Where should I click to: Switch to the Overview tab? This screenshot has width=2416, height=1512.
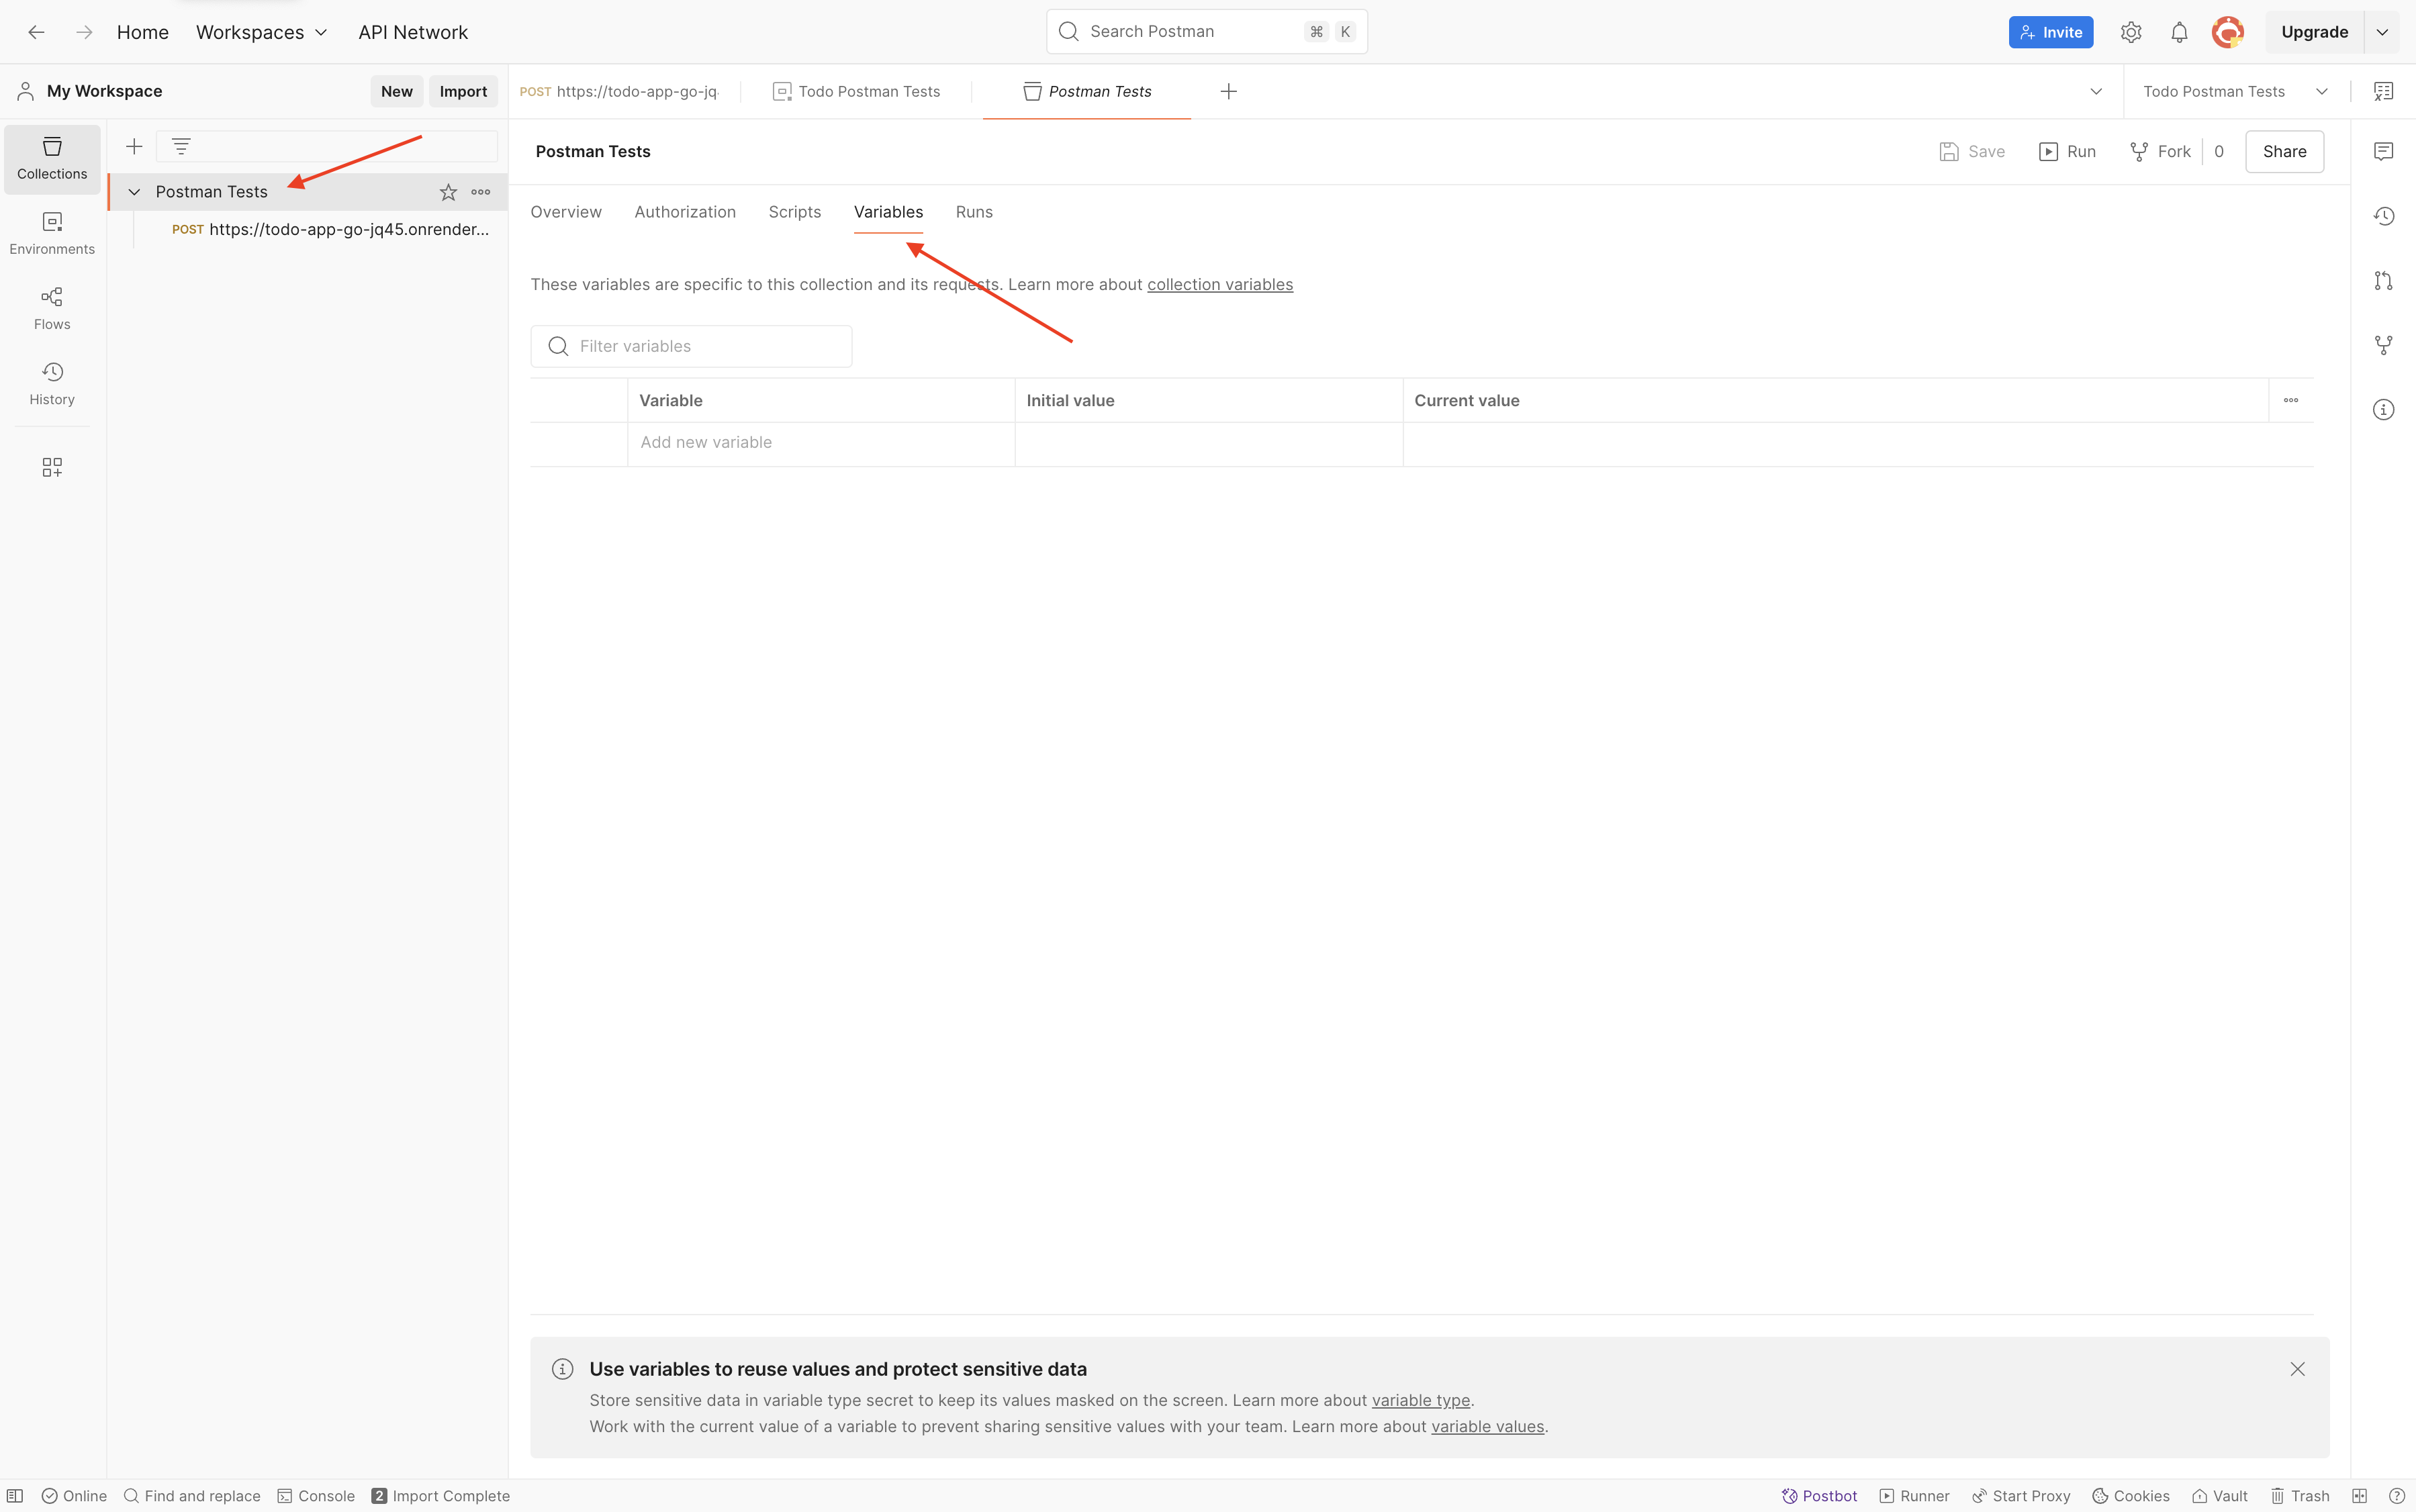(x=566, y=212)
